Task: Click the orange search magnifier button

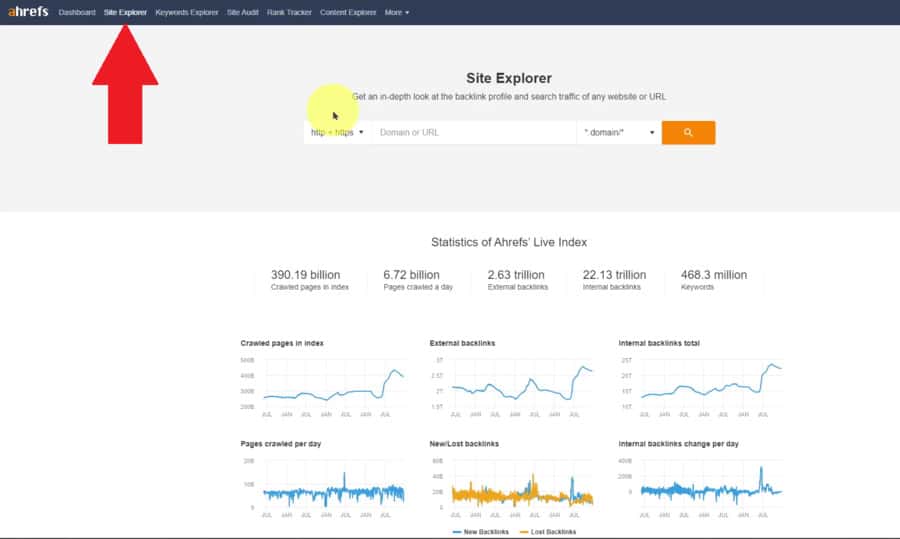Action: point(688,133)
